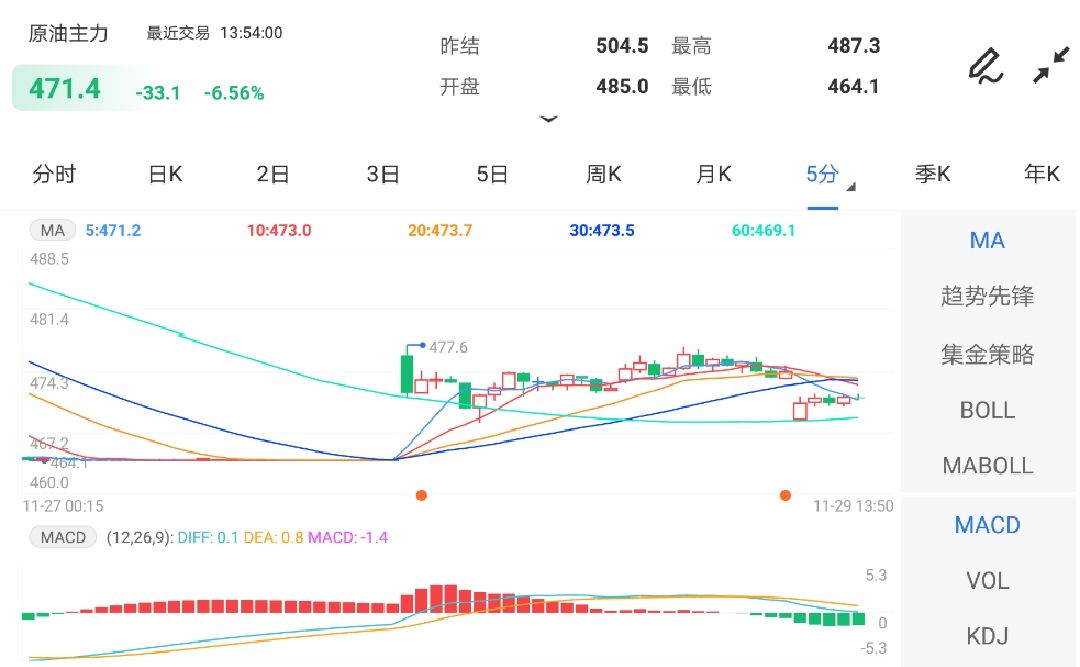Switch sub-chart to VOL indicator

987,580
